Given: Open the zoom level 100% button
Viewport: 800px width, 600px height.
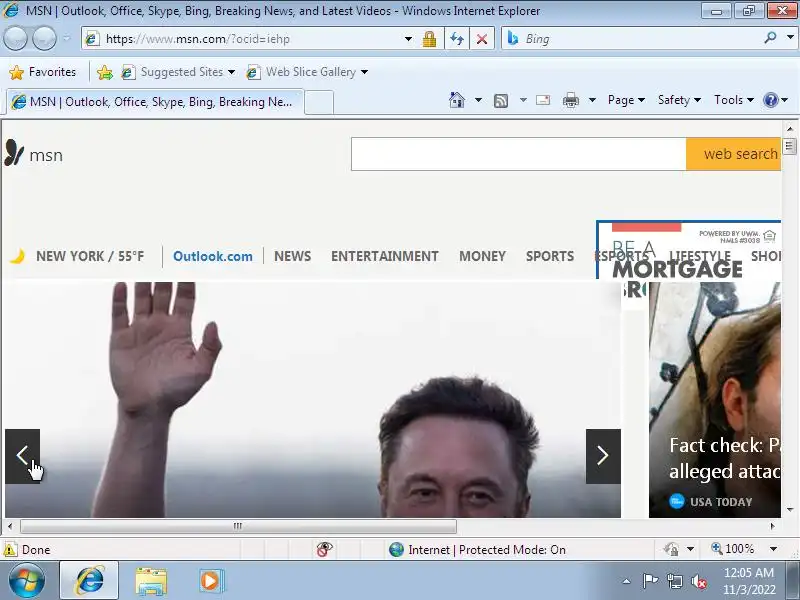Looking at the screenshot, I should tap(733, 549).
